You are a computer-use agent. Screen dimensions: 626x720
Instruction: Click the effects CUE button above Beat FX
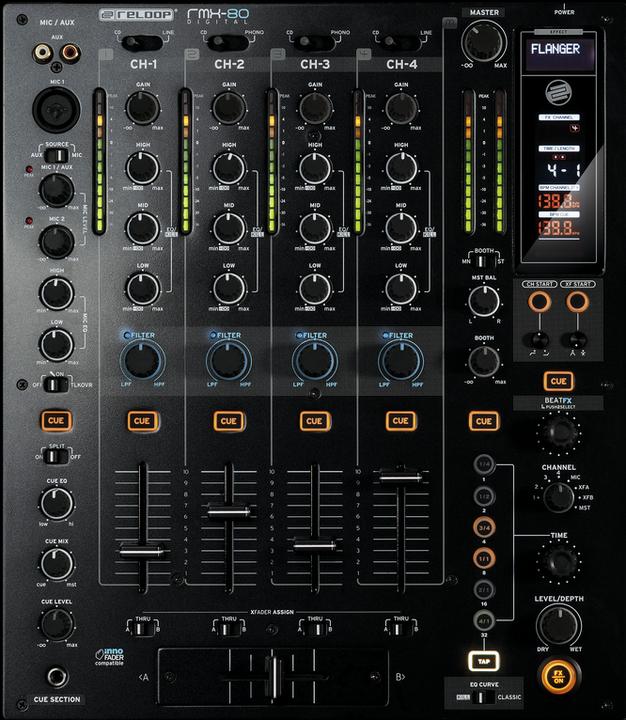tap(558, 381)
